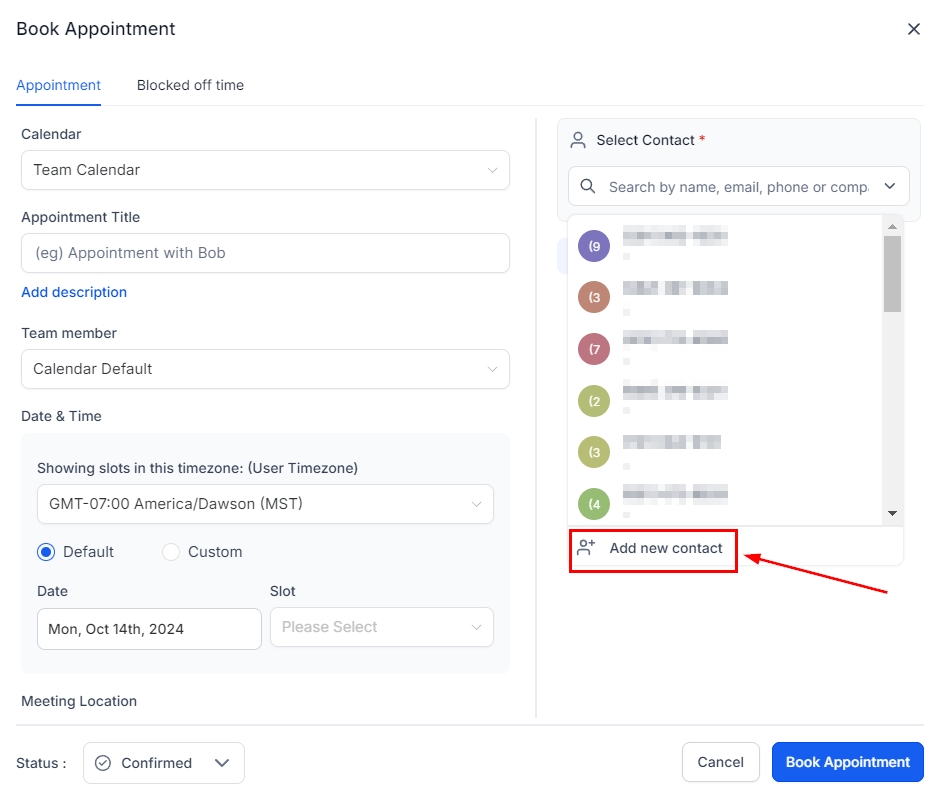This screenshot has width=938, height=792.
Task: Open the Slot Please Select dropdown
Action: [381, 627]
